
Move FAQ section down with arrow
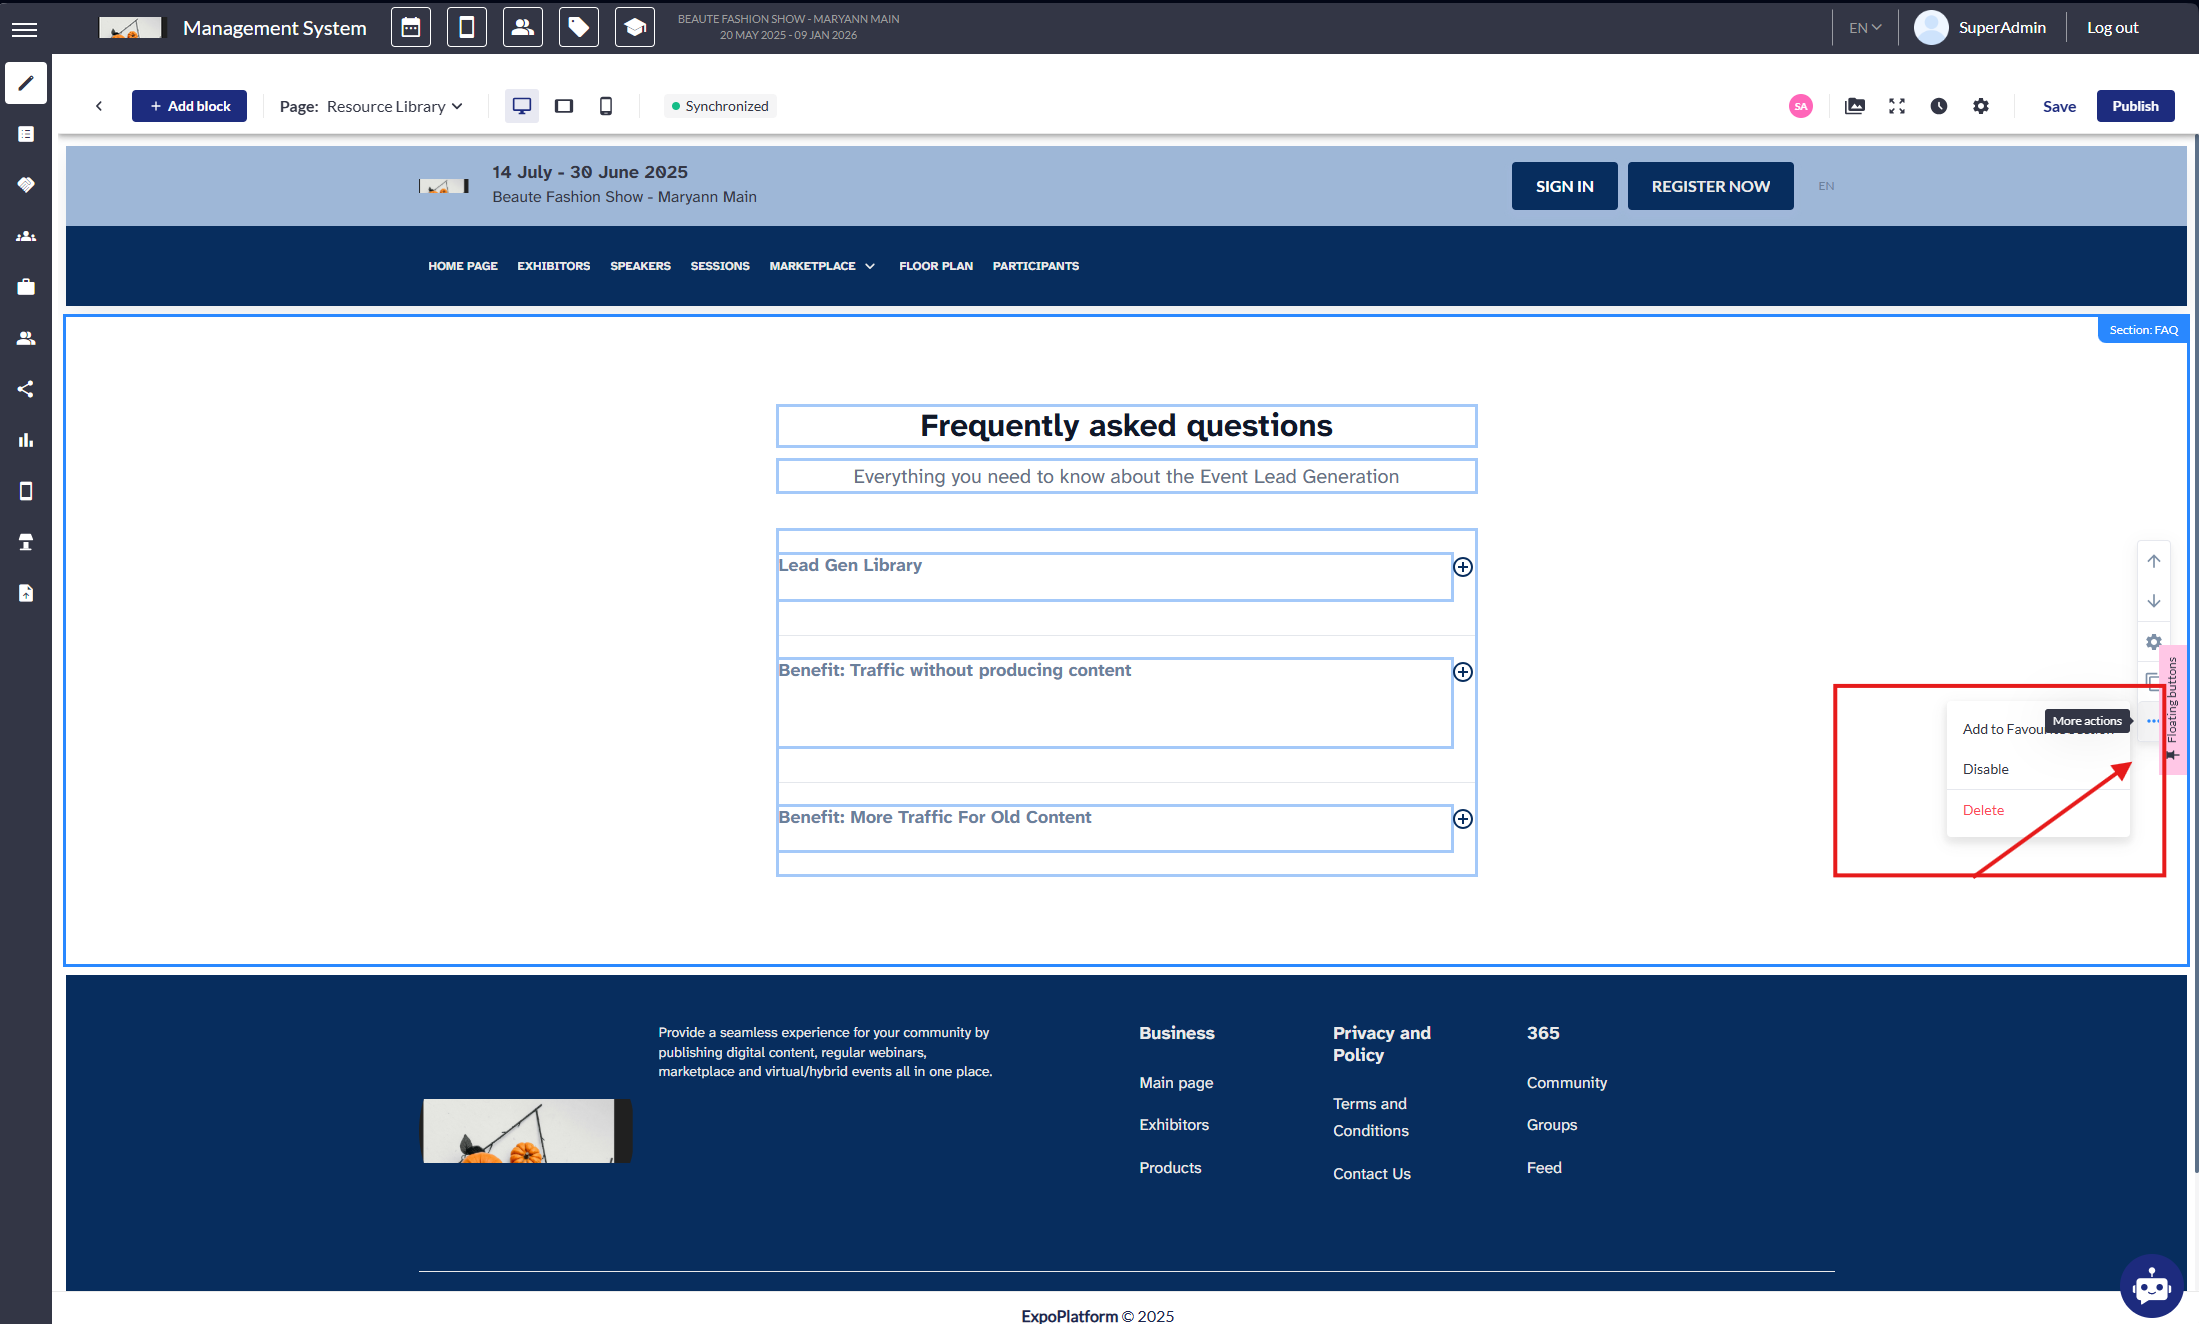(x=2154, y=601)
